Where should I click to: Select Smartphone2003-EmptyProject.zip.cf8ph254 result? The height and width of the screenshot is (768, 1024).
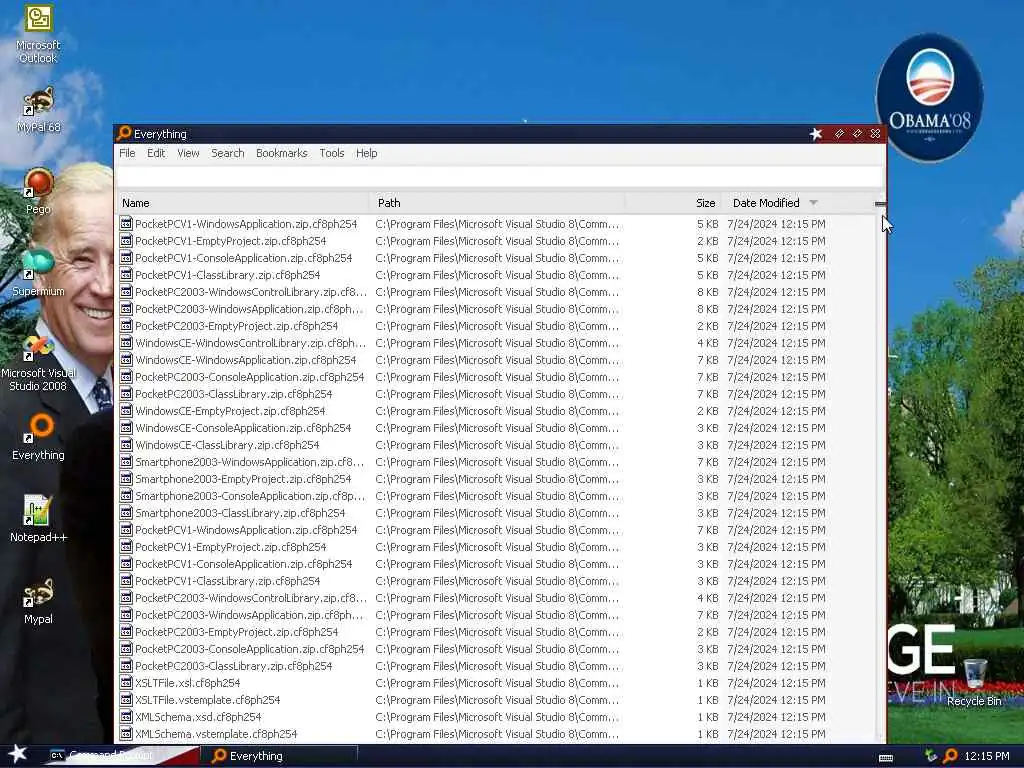click(x=473, y=479)
